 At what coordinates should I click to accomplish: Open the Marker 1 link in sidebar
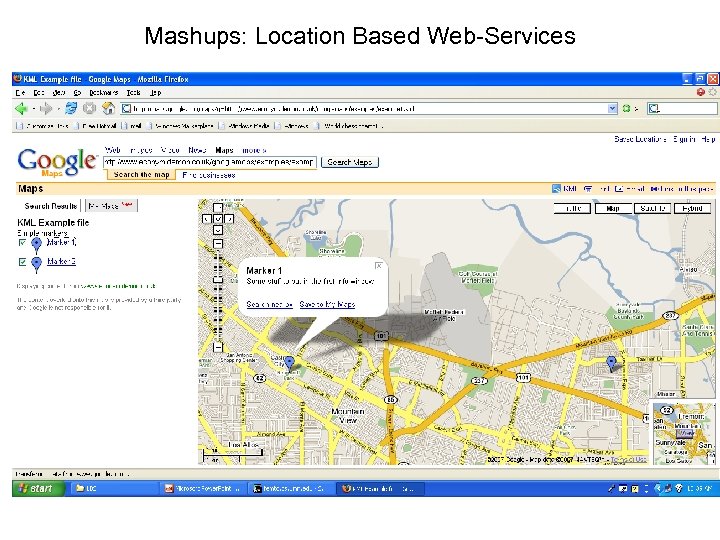tap(62, 242)
